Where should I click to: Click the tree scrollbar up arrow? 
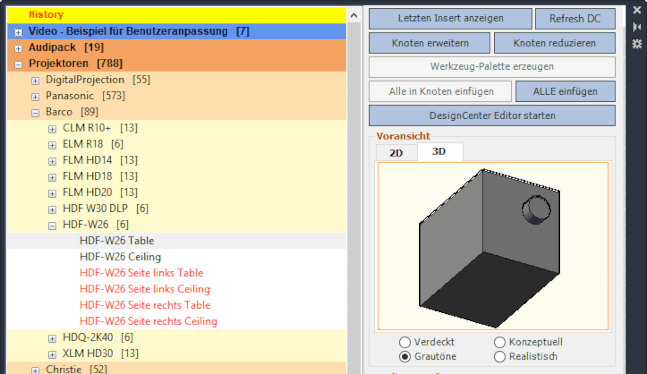click(354, 16)
